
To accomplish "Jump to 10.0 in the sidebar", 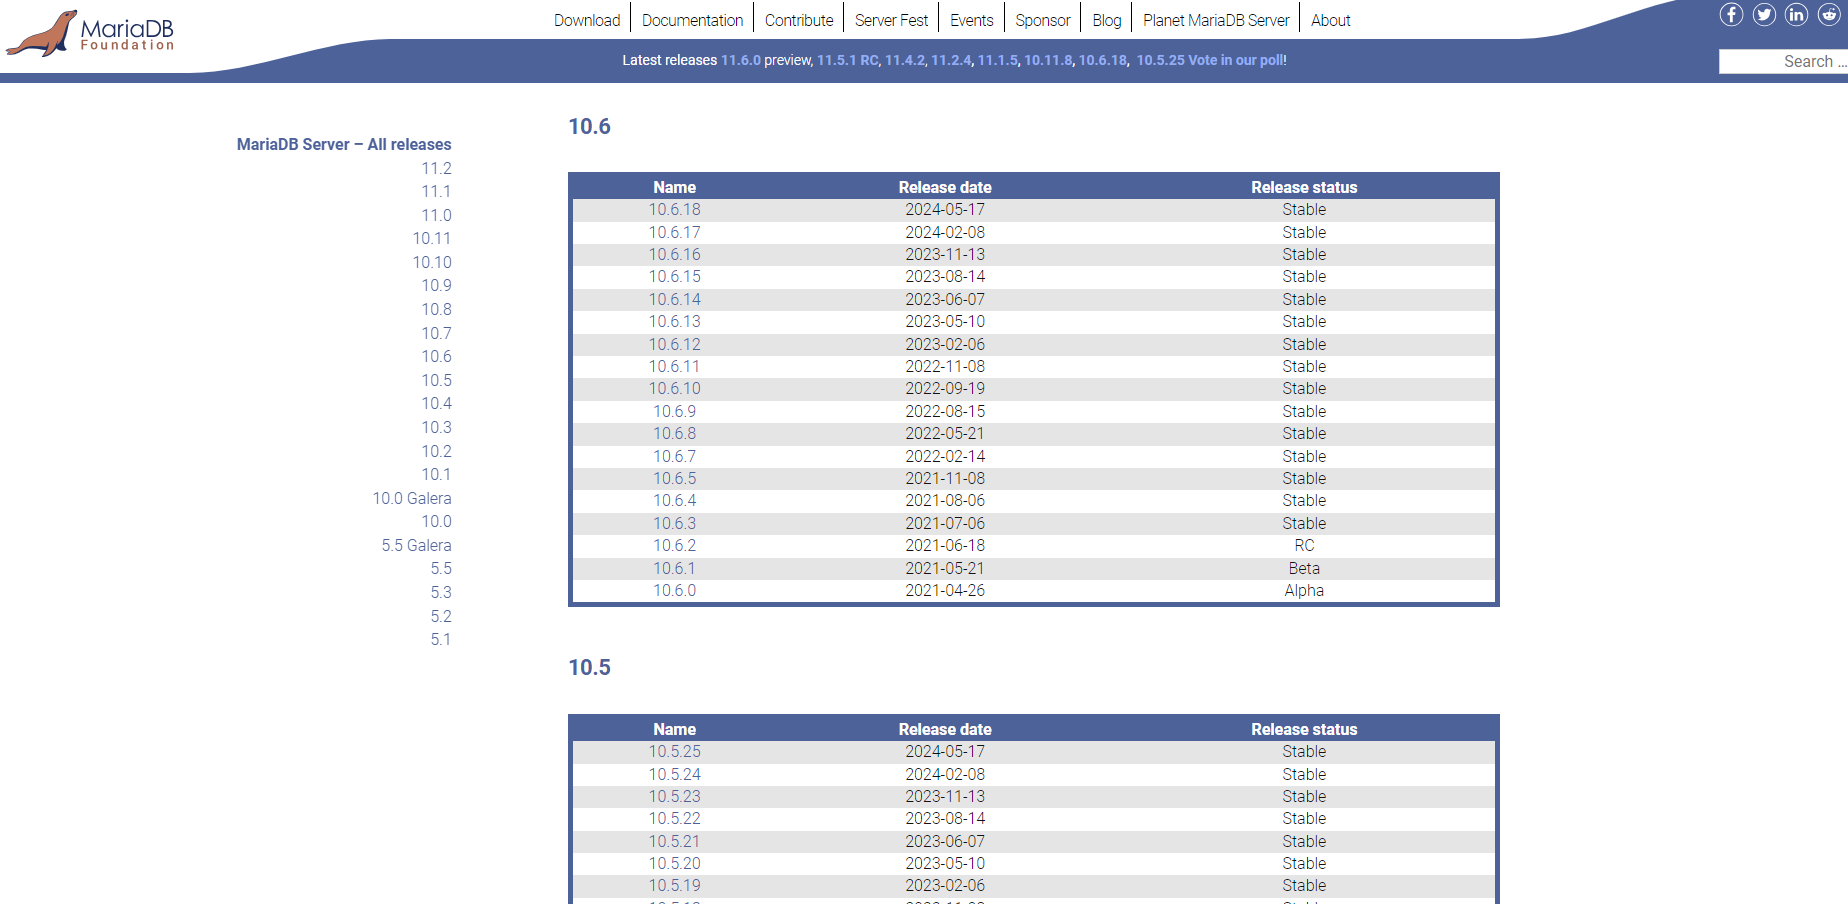I will 436,521.
